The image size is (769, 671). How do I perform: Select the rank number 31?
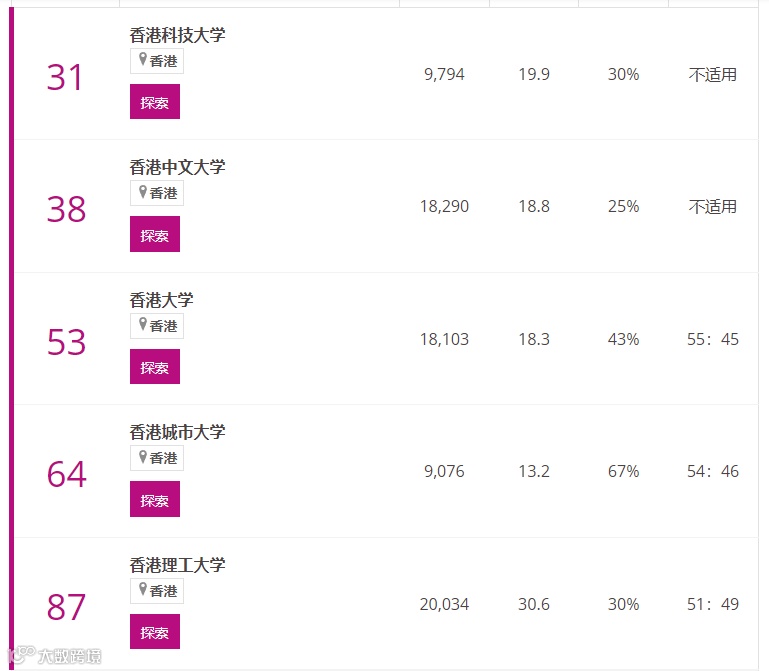(65, 77)
